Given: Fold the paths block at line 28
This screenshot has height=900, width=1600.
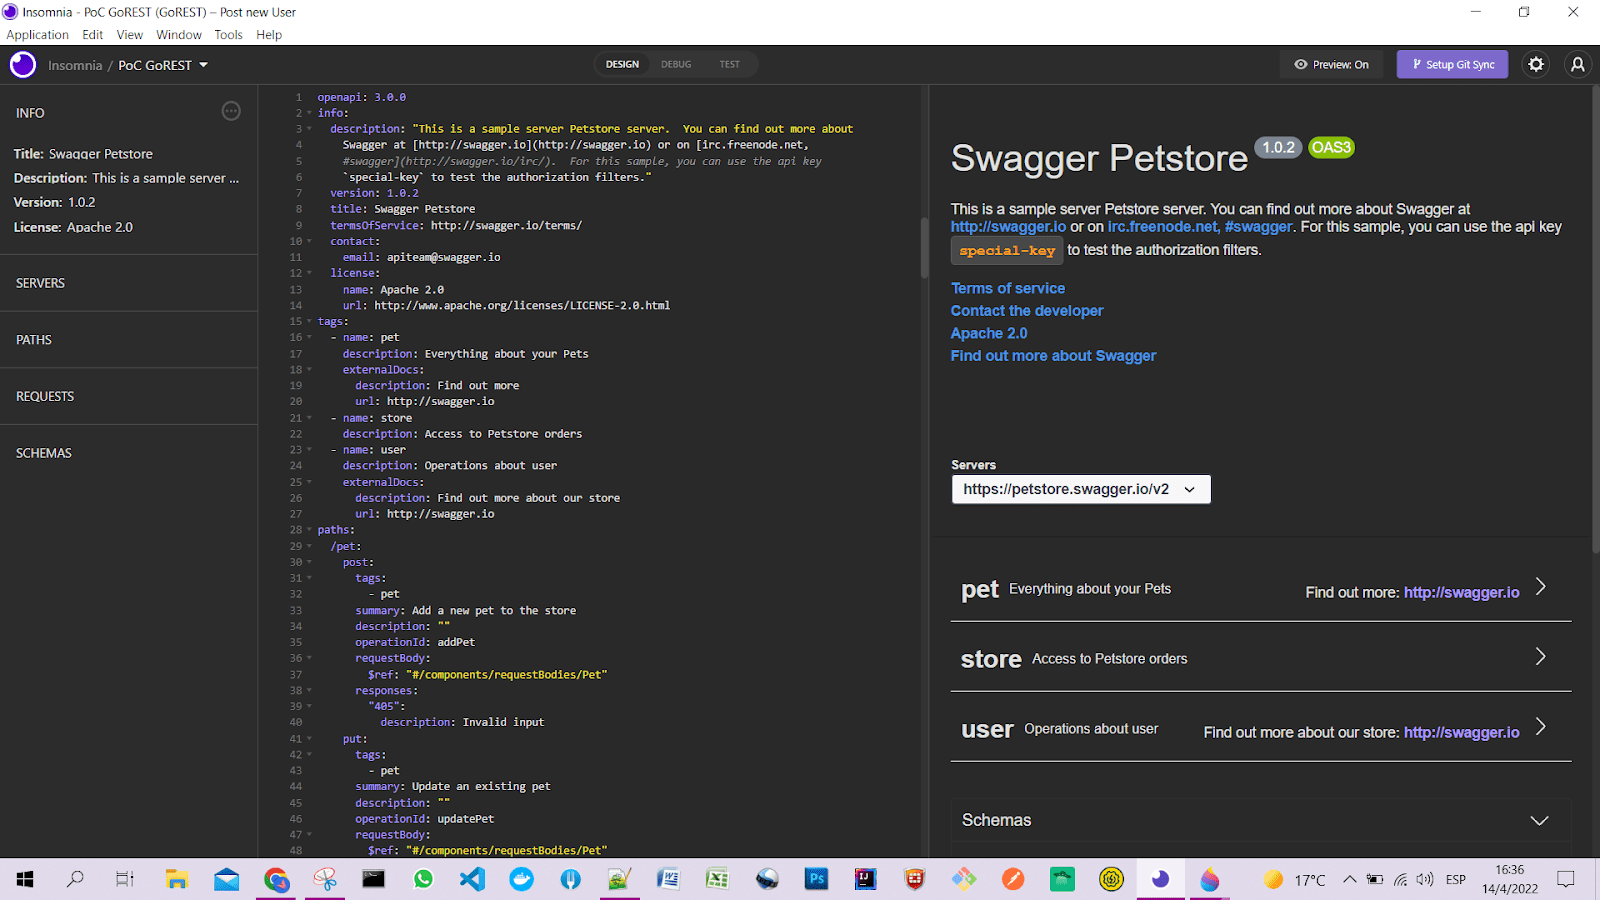Looking at the screenshot, I should pos(309,530).
